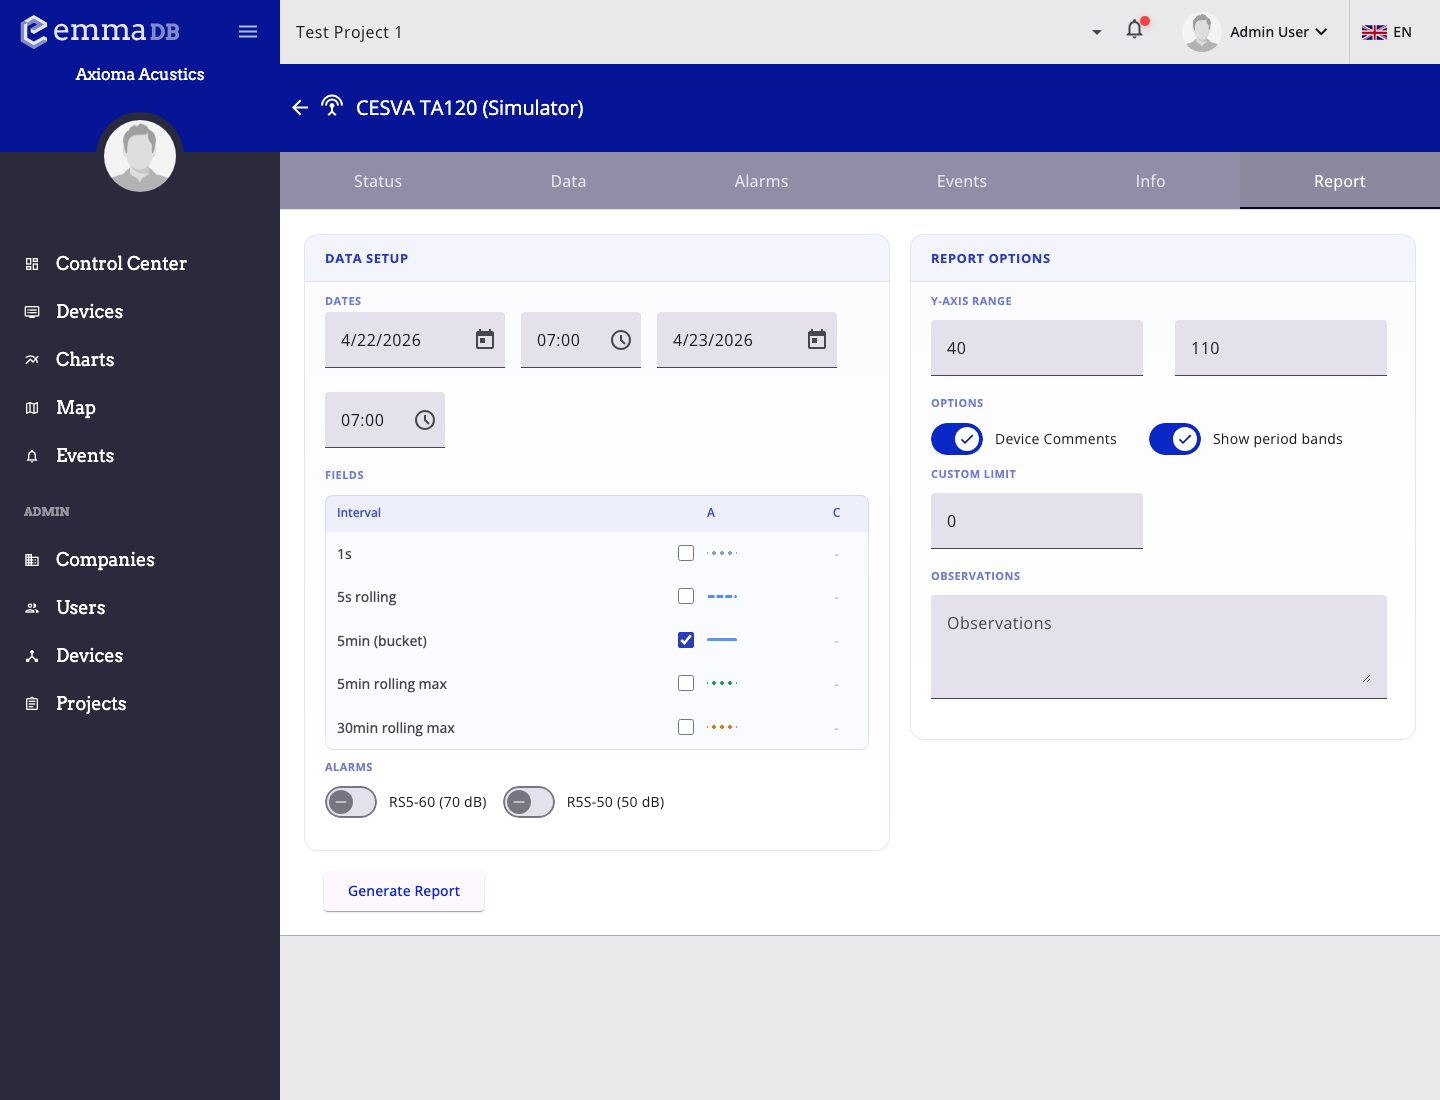Image resolution: width=1440 pixels, height=1100 pixels.
Task: Click the Generate Report button
Action: (404, 891)
